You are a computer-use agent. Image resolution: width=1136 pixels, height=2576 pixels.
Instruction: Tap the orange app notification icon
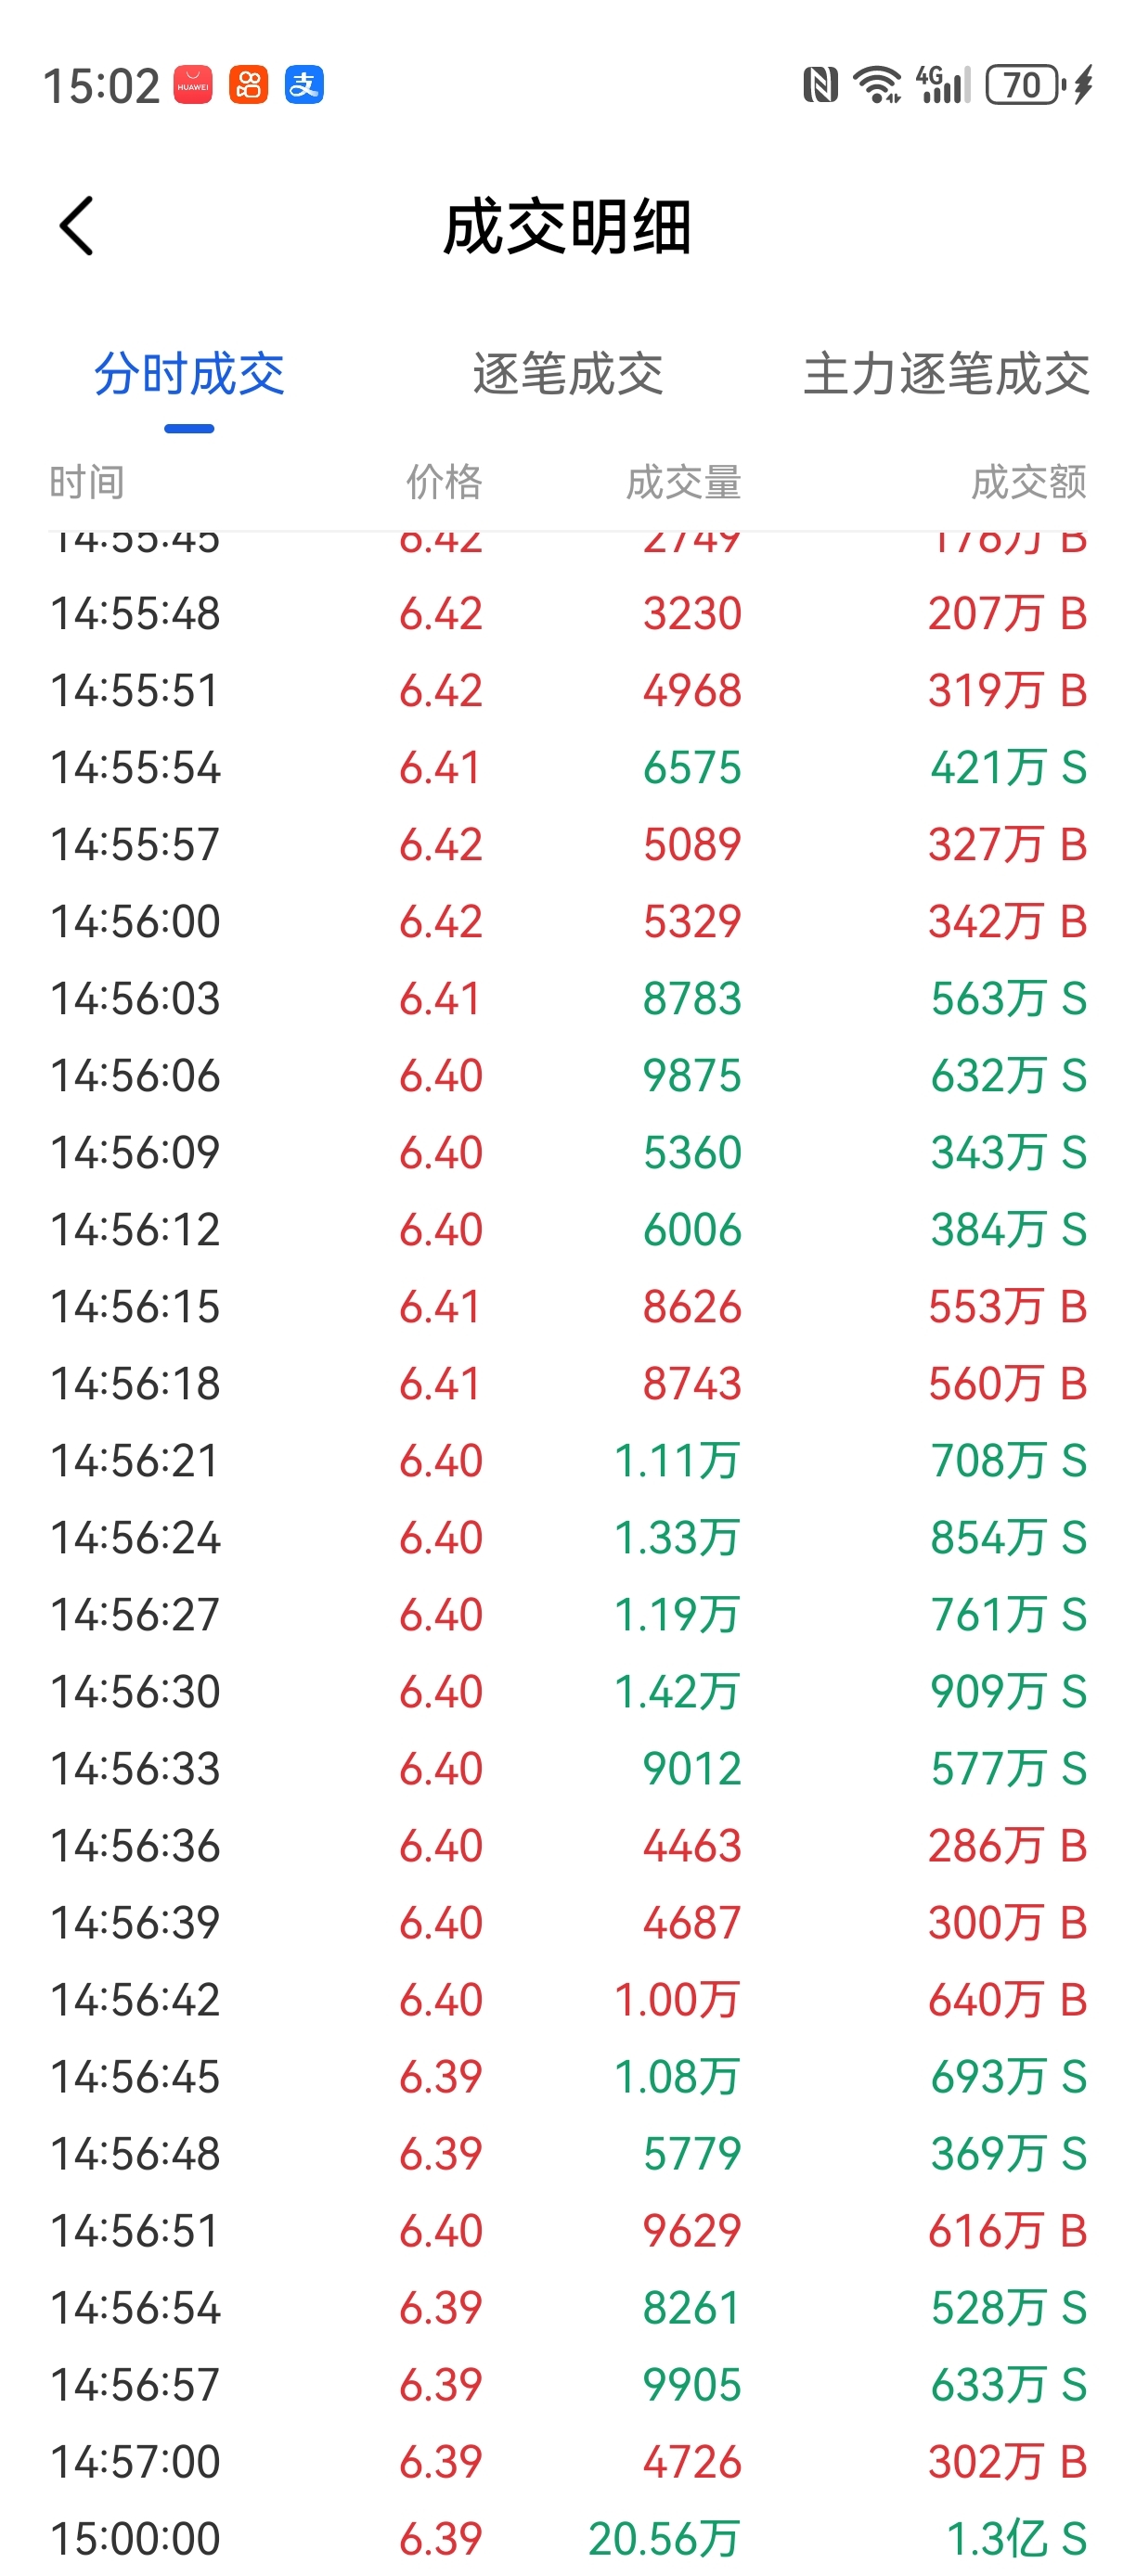click(249, 85)
